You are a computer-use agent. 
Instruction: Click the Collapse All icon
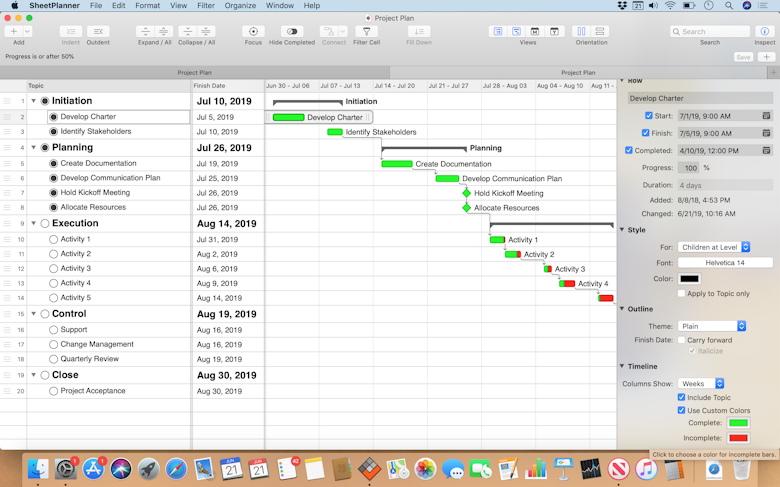click(206, 31)
